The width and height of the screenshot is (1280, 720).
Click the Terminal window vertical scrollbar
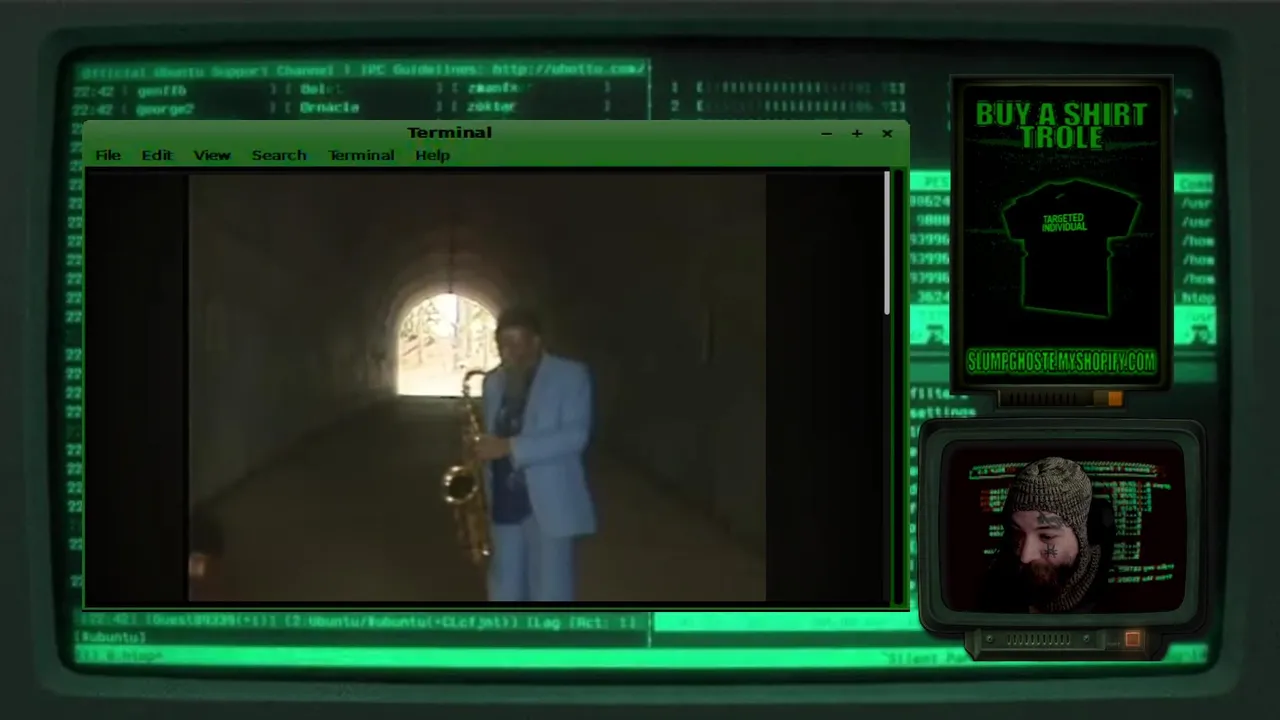(x=887, y=243)
